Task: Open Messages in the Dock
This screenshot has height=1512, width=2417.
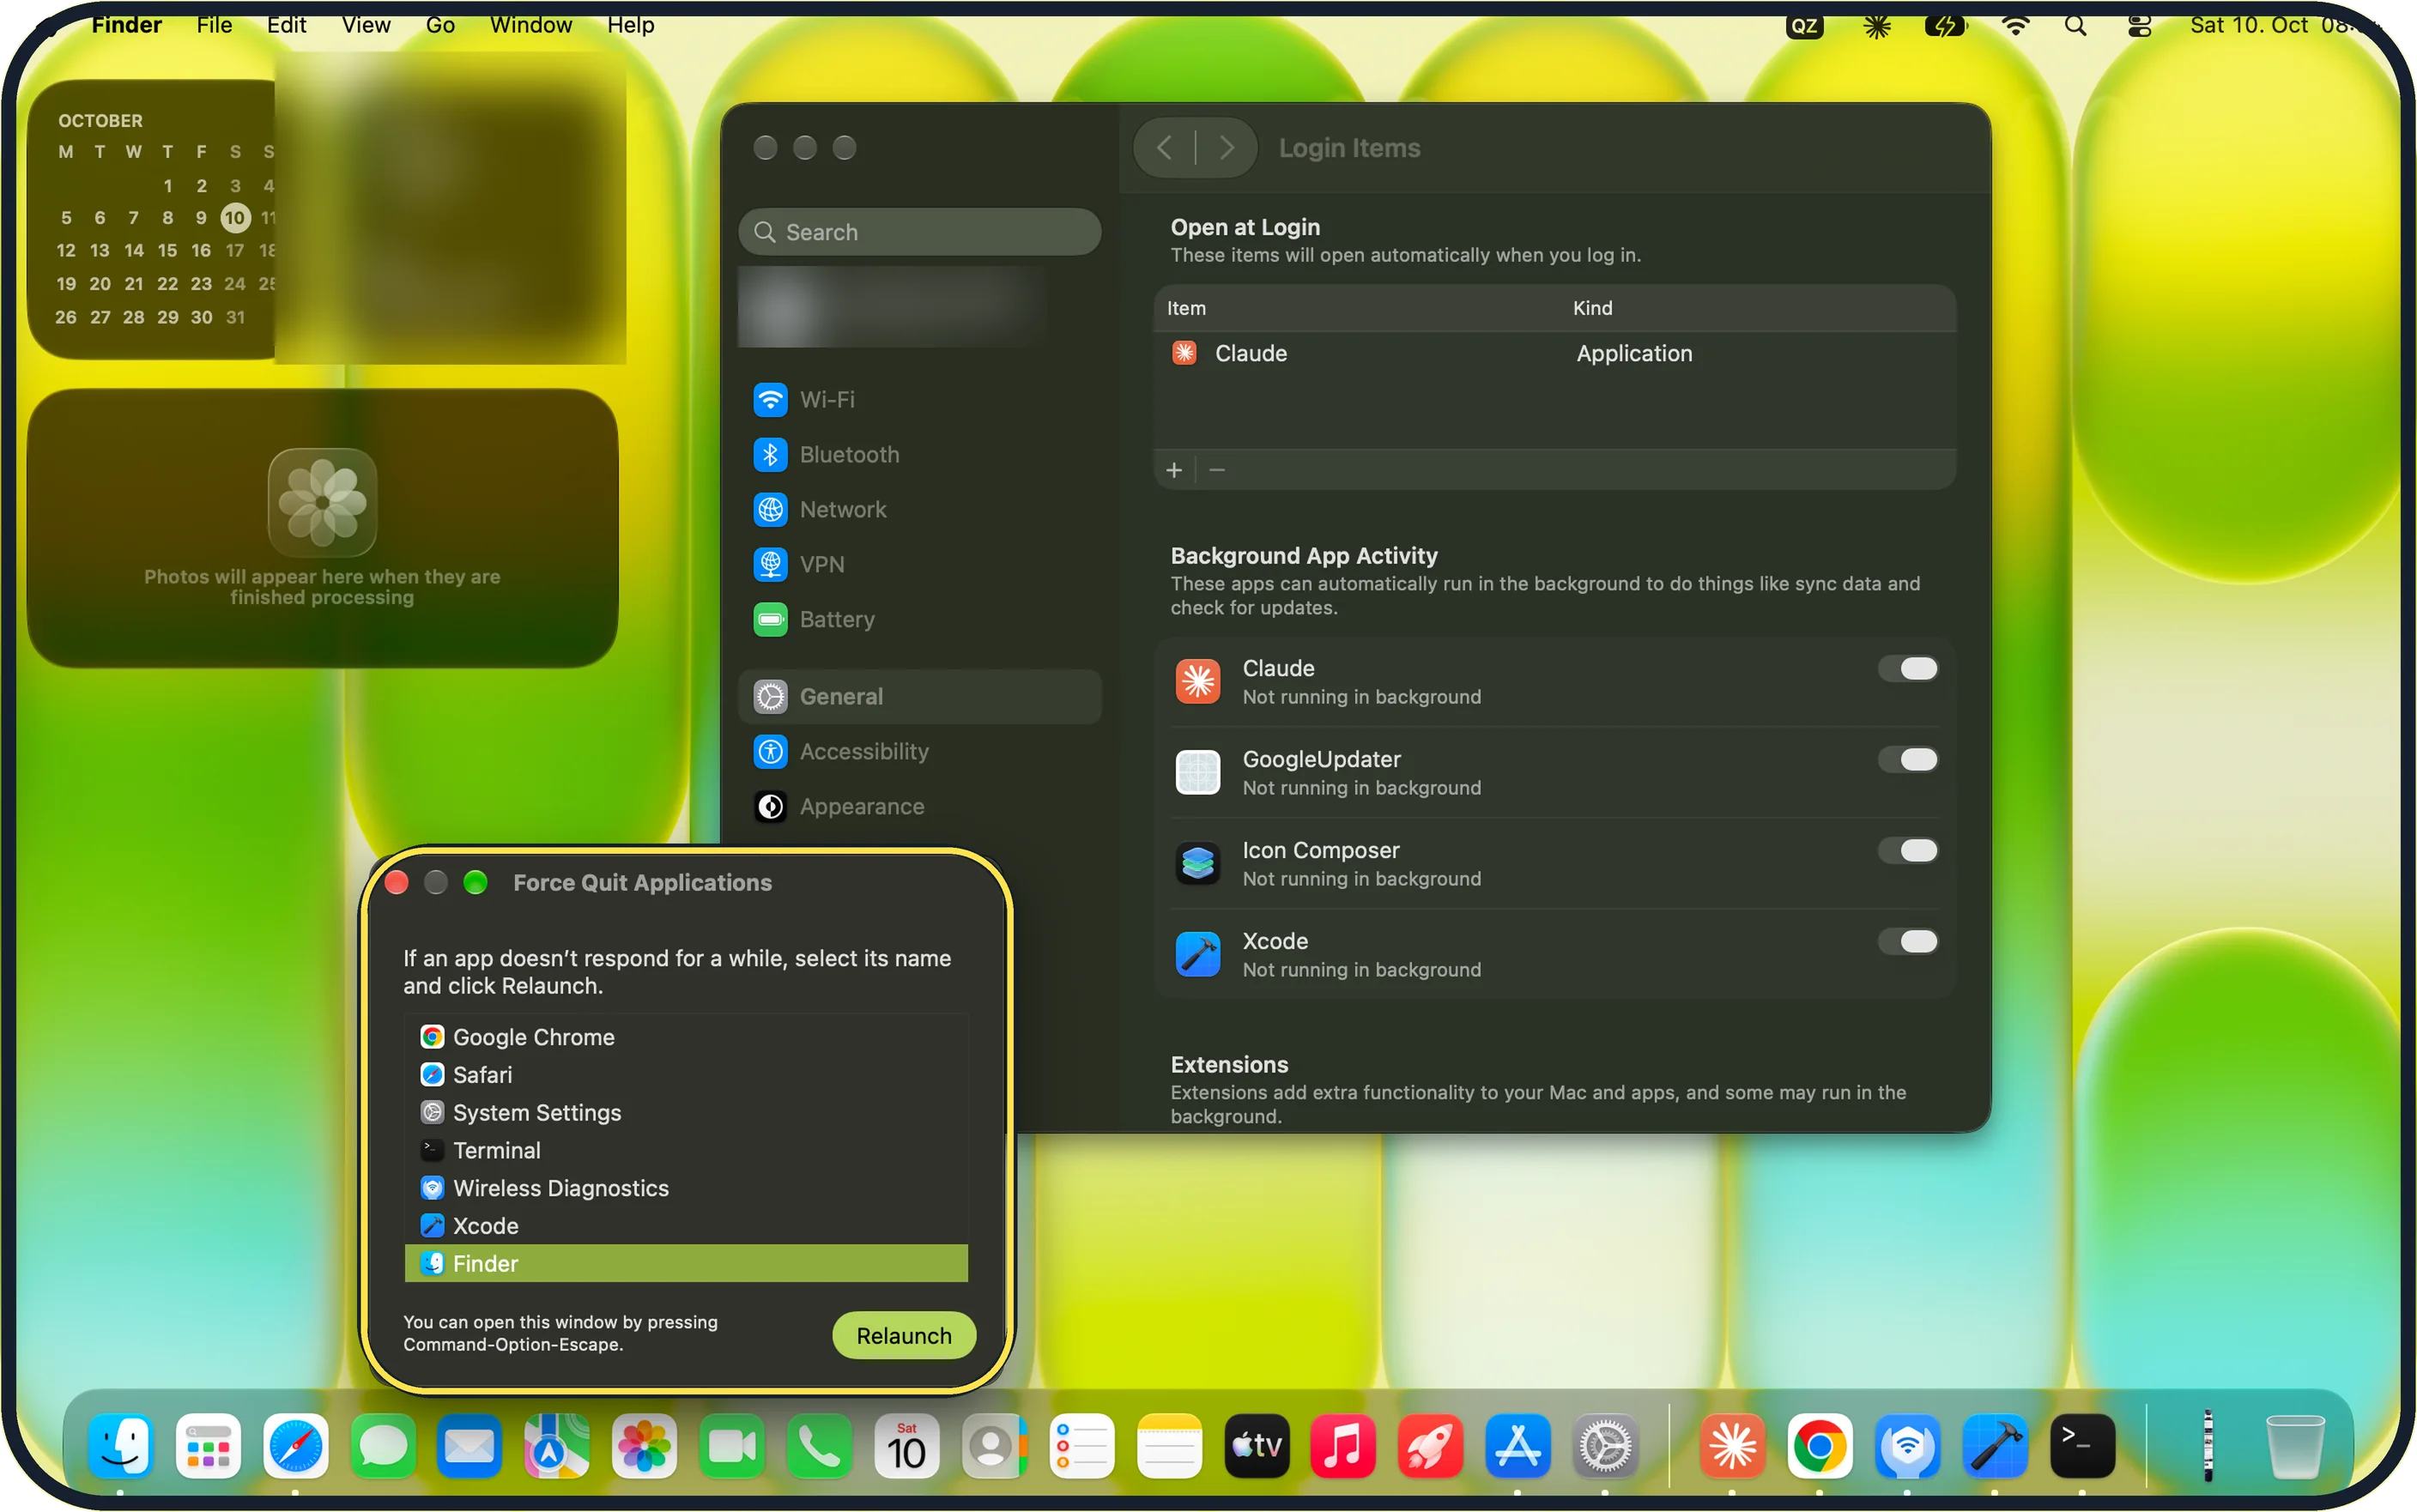Action: tap(383, 1446)
